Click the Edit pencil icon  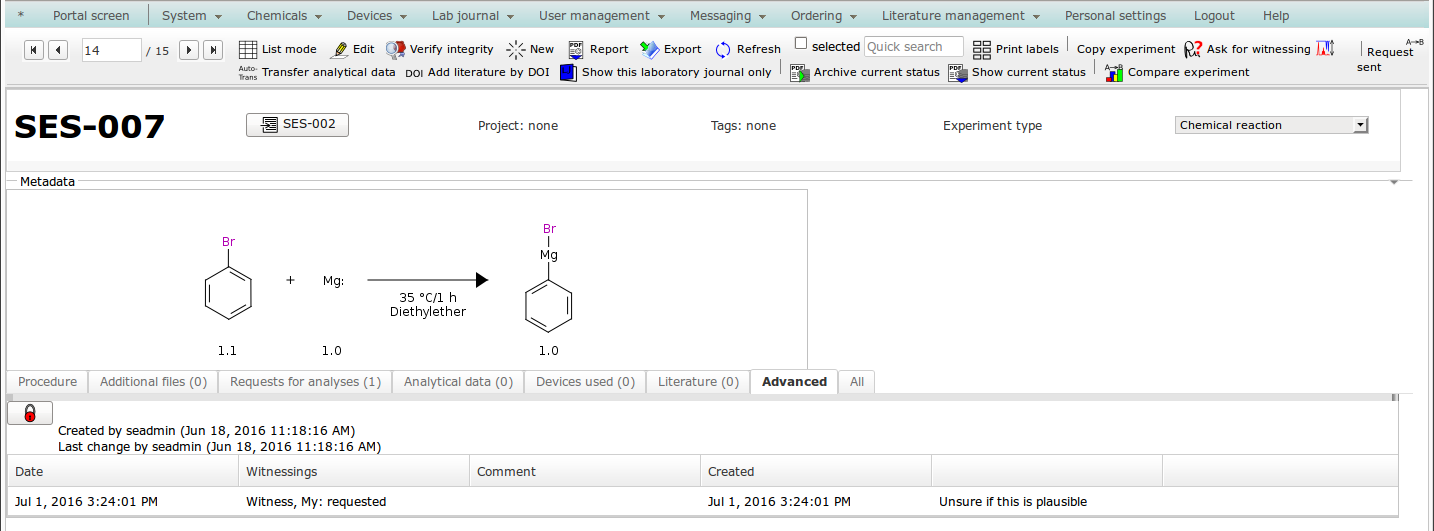pyautogui.click(x=339, y=49)
